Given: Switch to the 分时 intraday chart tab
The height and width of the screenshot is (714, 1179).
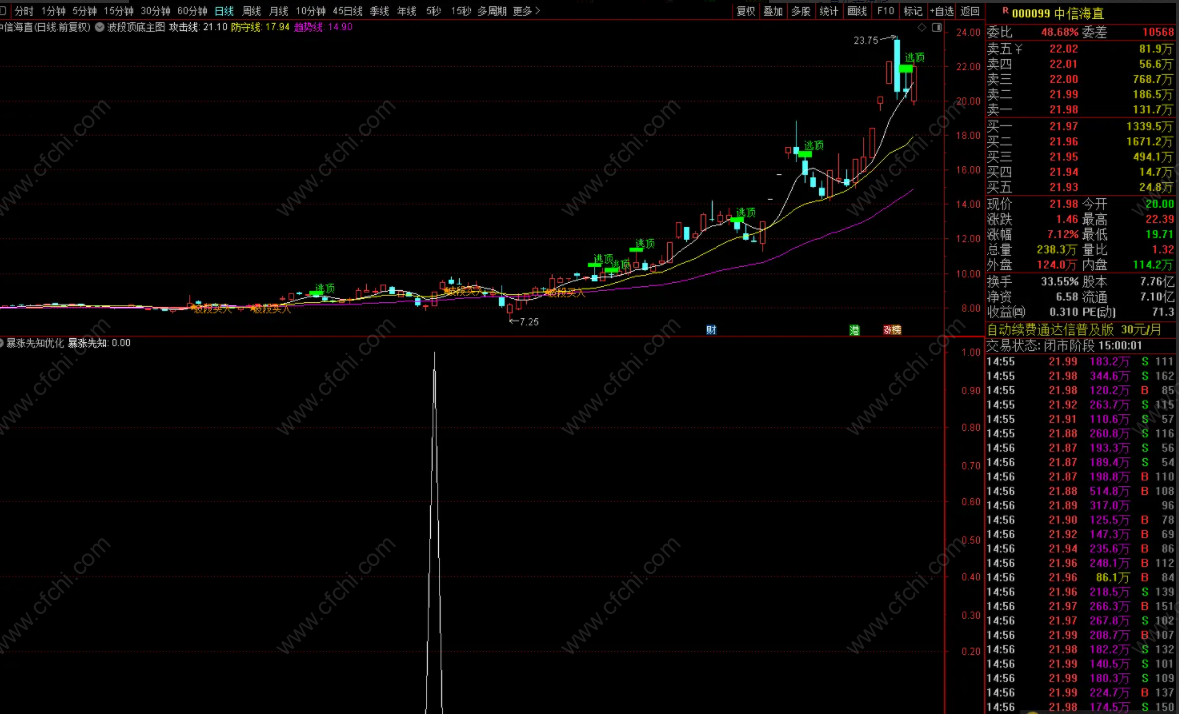Looking at the screenshot, I should [x=24, y=11].
